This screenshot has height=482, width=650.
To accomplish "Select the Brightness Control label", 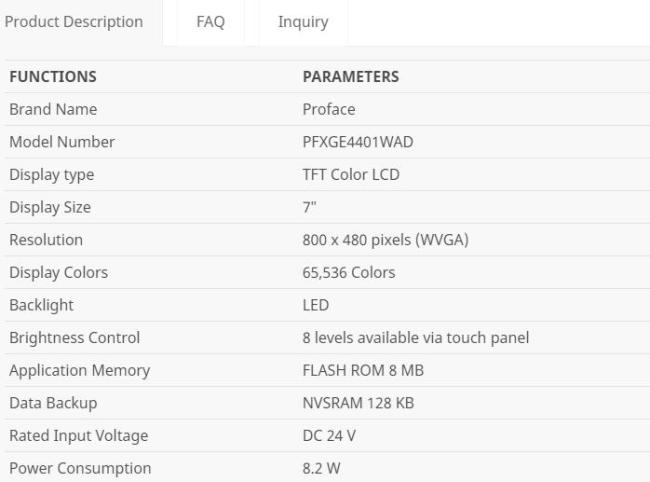I will coord(75,338).
